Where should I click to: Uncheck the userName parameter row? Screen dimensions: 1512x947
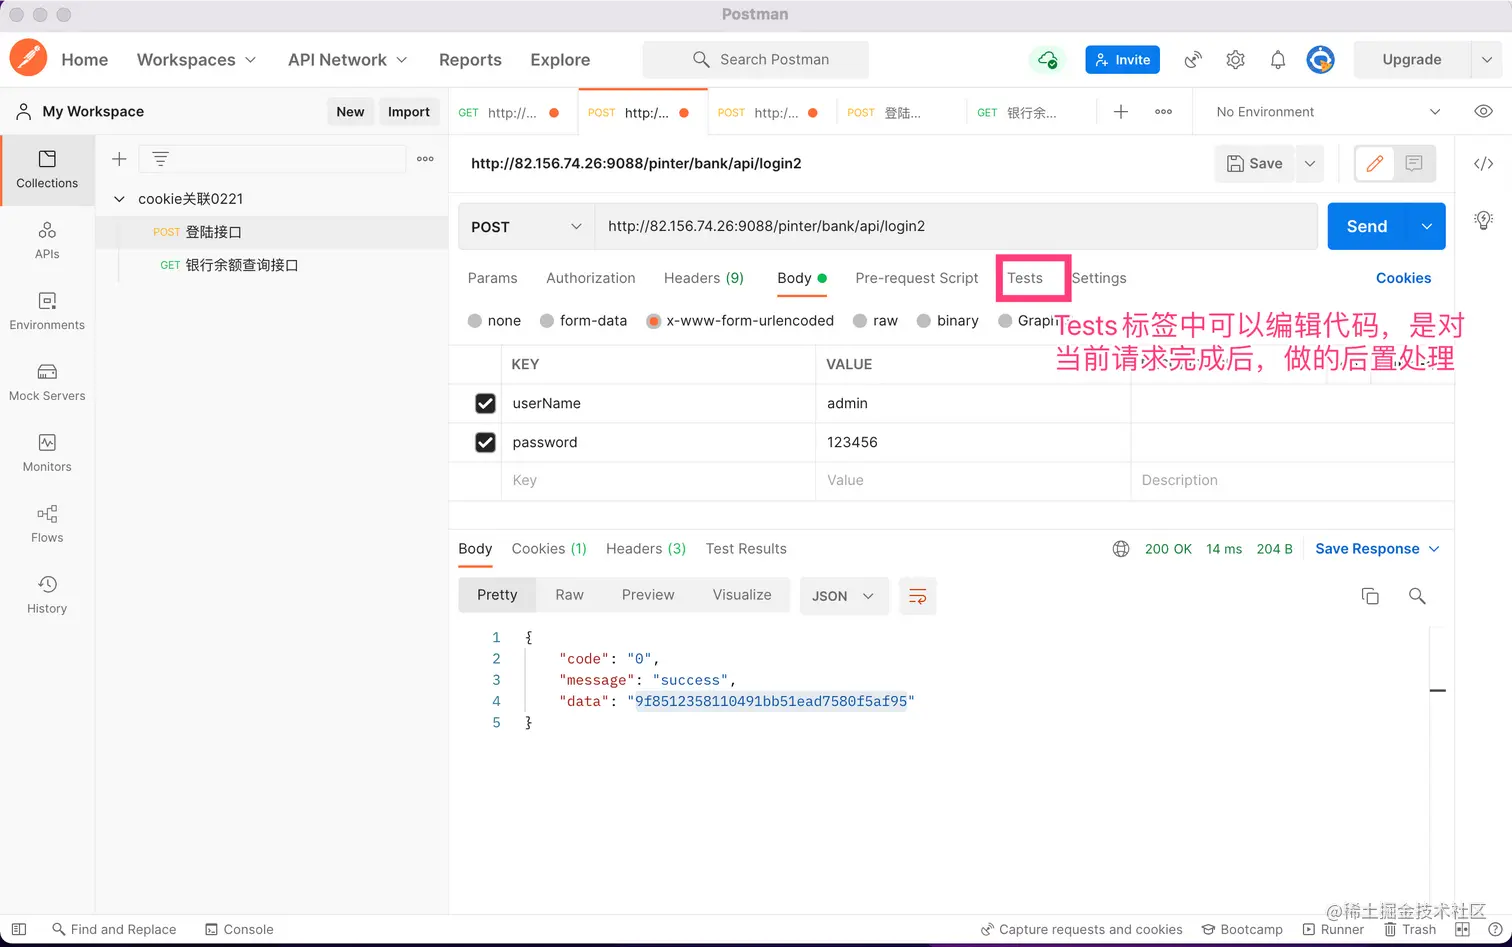(x=485, y=403)
